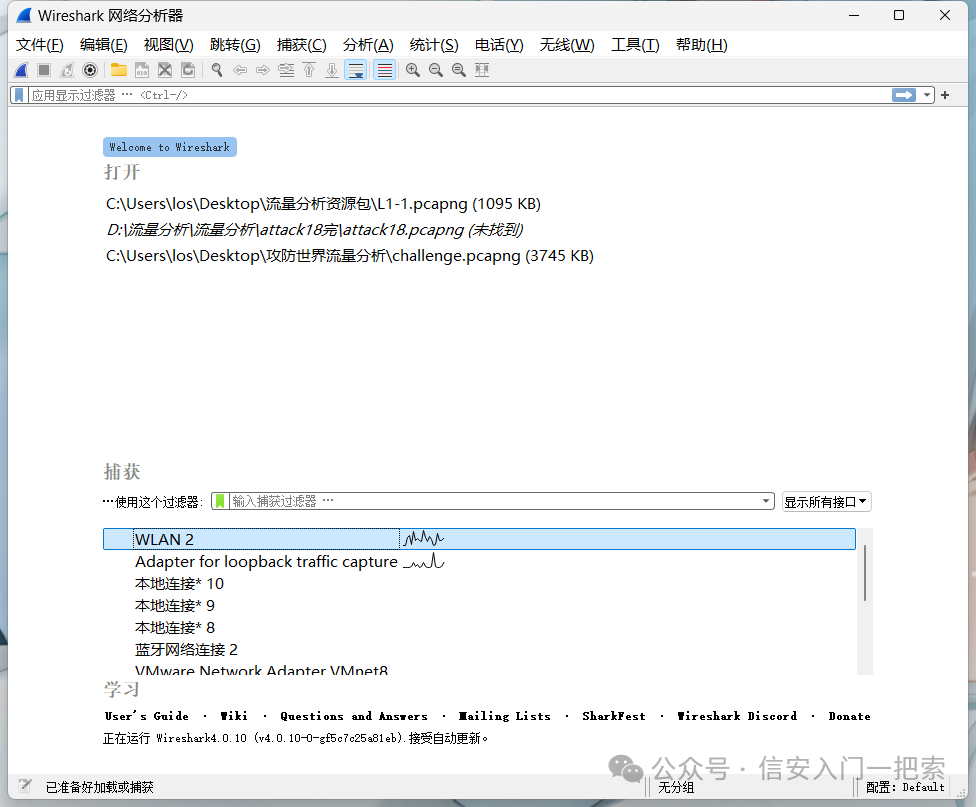
Task: Click the stop capture square icon
Action: [x=44, y=70]
